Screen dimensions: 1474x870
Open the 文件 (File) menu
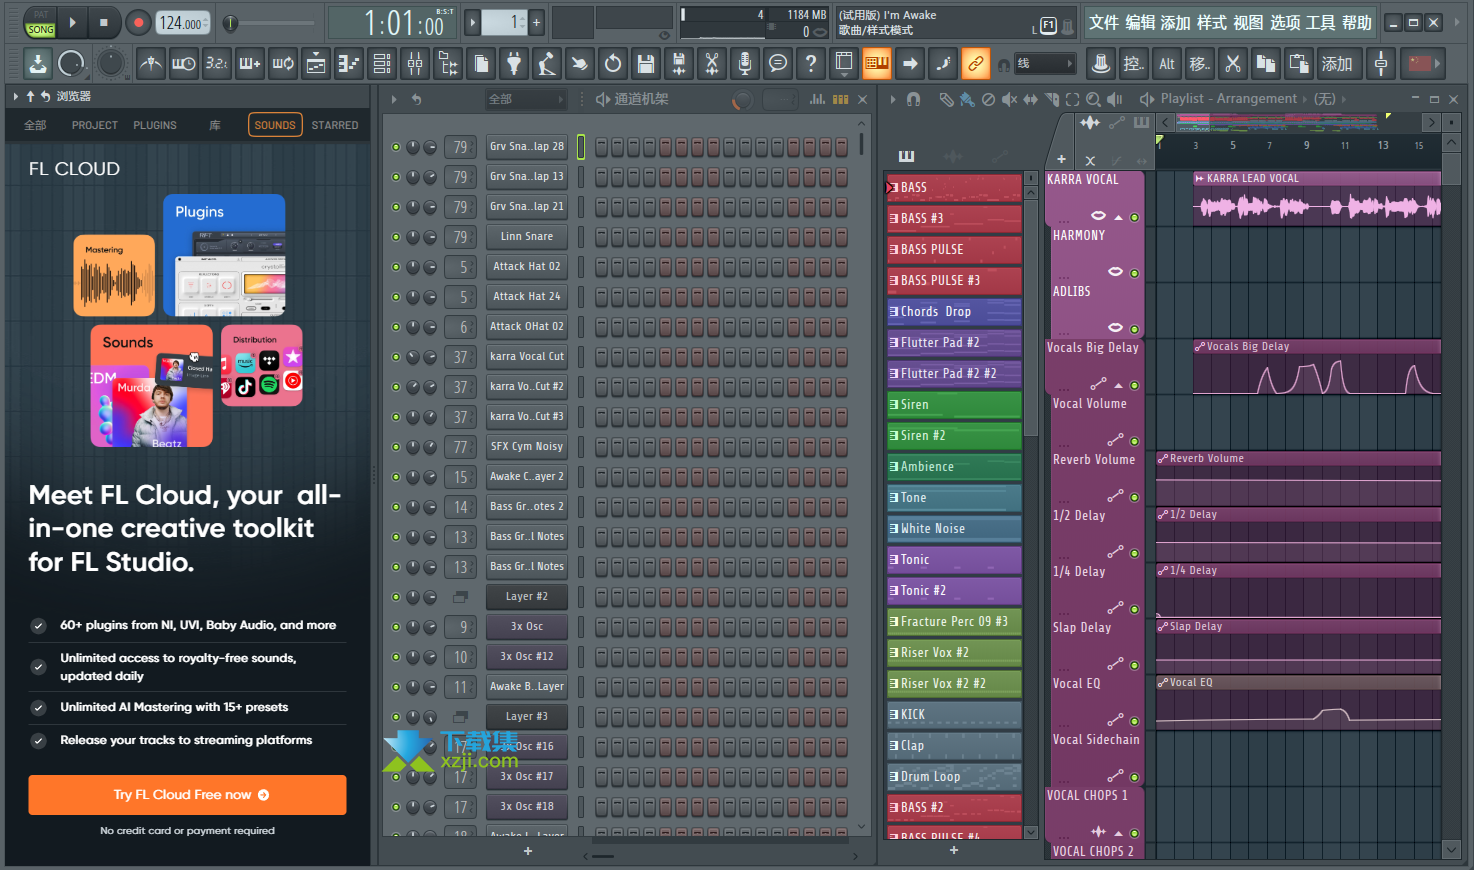click(1103, 22)
